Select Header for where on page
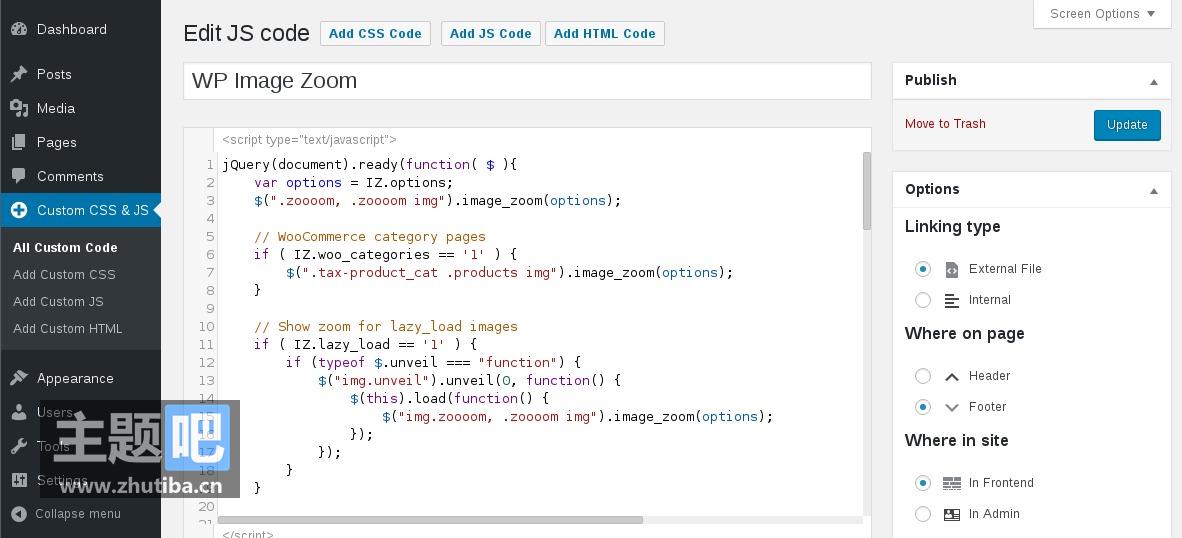1182x538 pixels. pos(923,376)
